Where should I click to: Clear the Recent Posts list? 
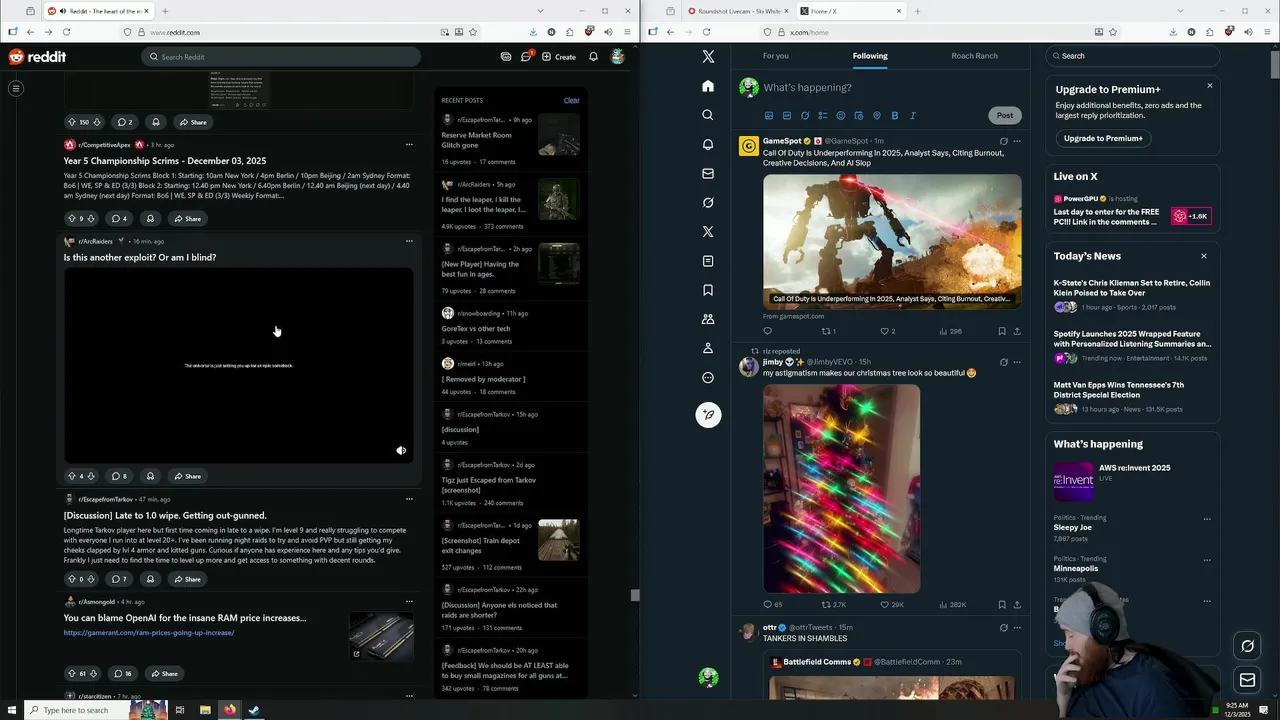tap(571, 100)
